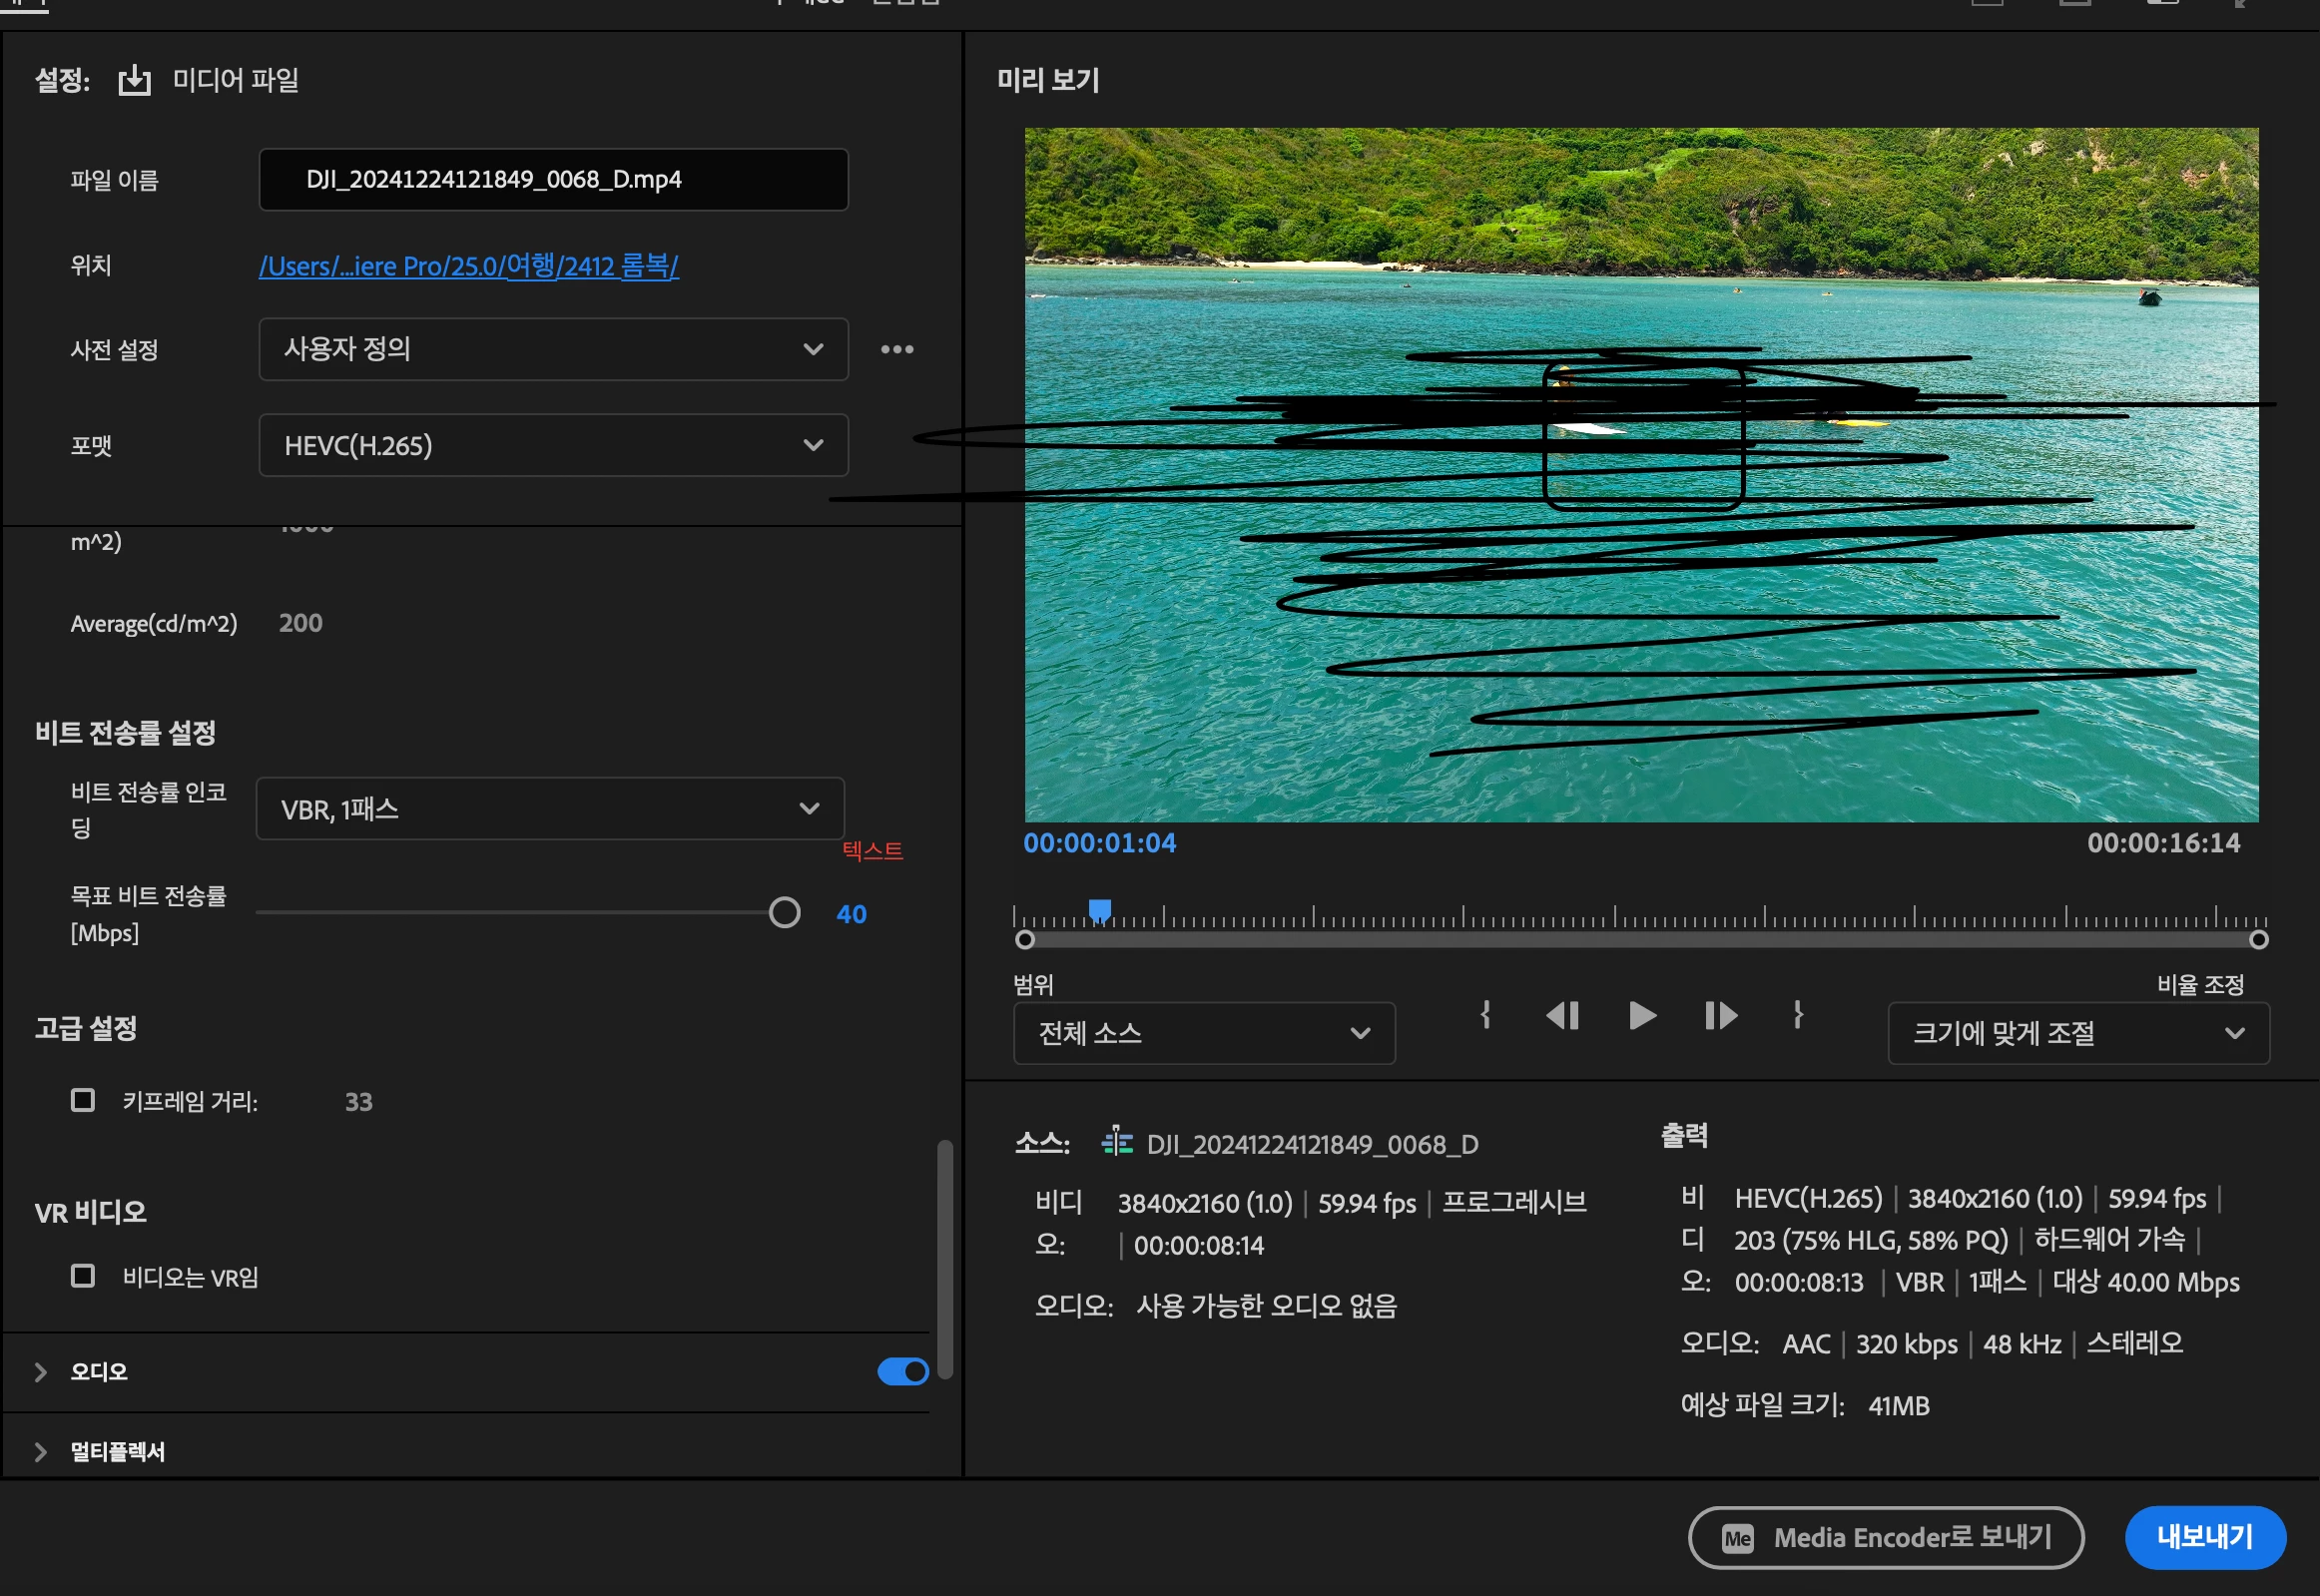Open the 포맷 HEVC(H.265) dropdown

pos(553,445)
